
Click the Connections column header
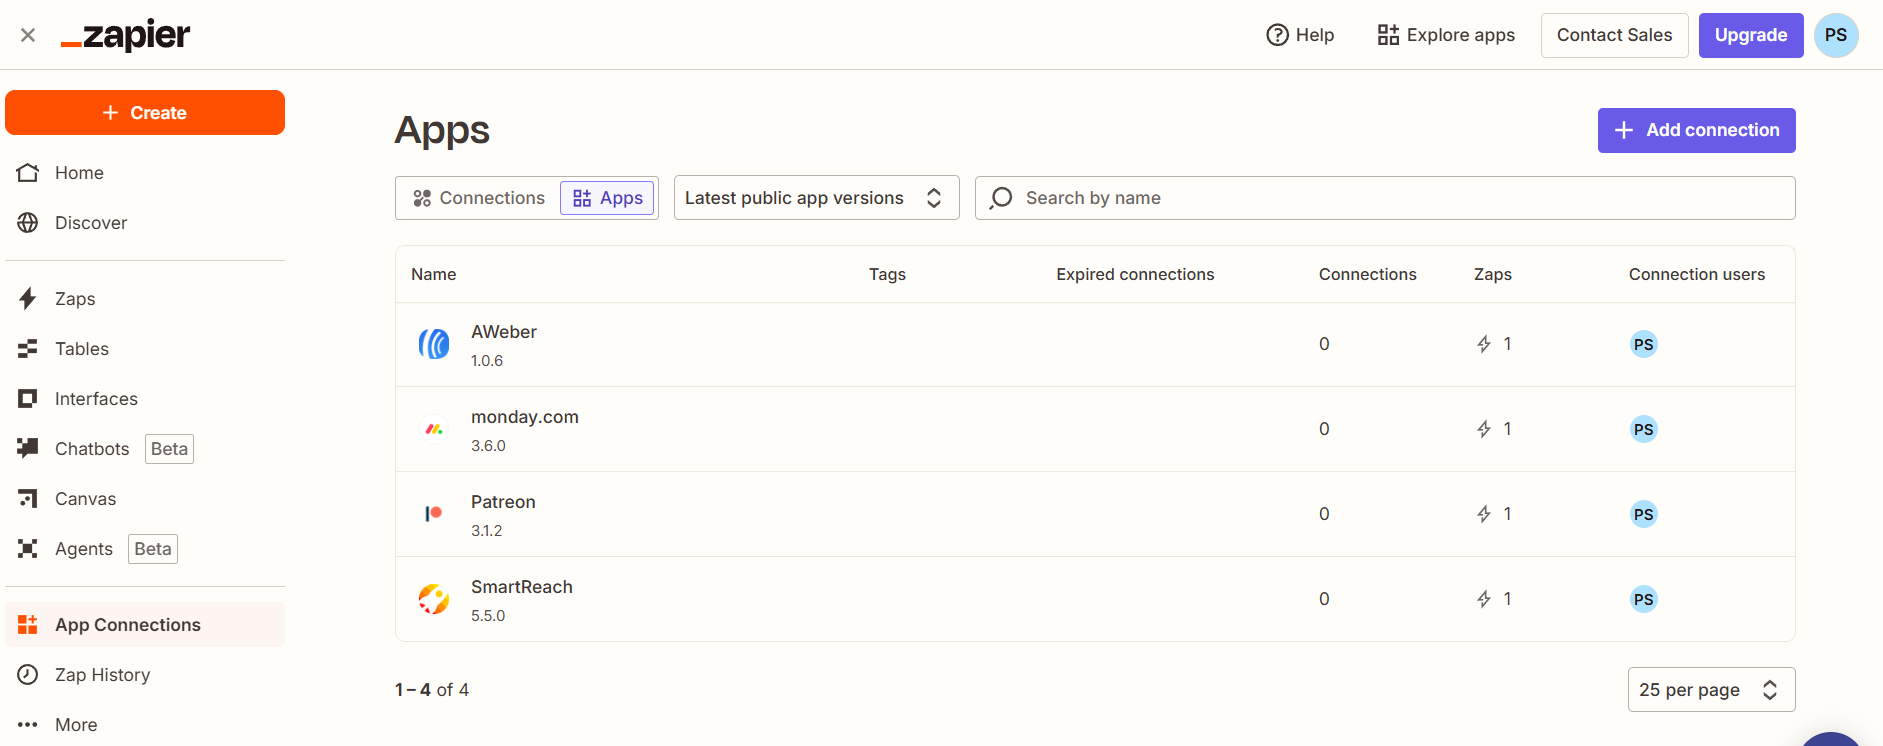tap(1367, 274)
